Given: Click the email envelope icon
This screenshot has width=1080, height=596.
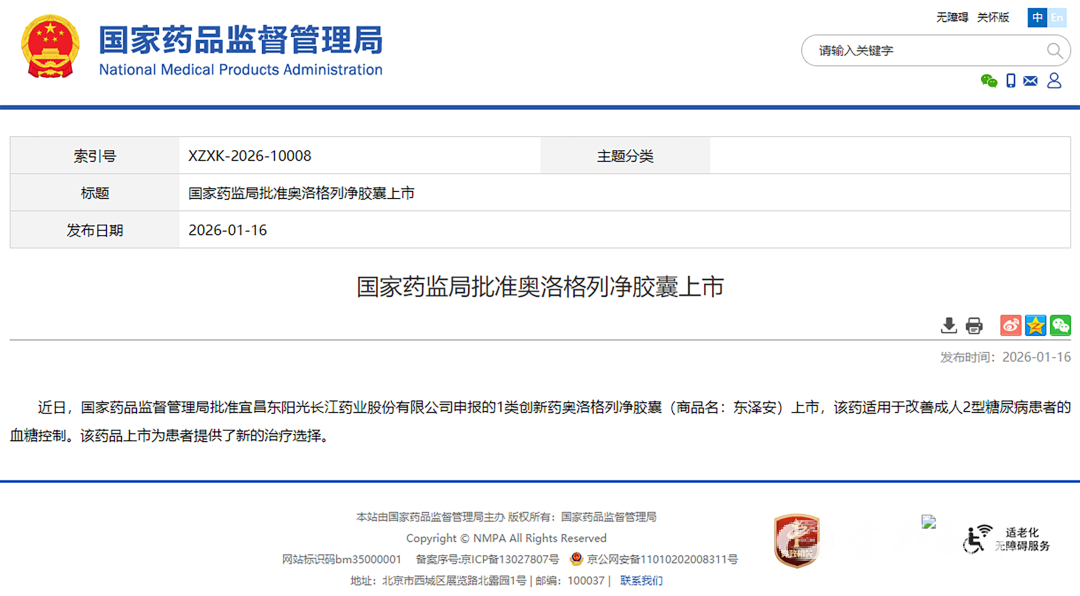Looking at the screenshot, I should pyautogui.click(x=1031, y=81).
